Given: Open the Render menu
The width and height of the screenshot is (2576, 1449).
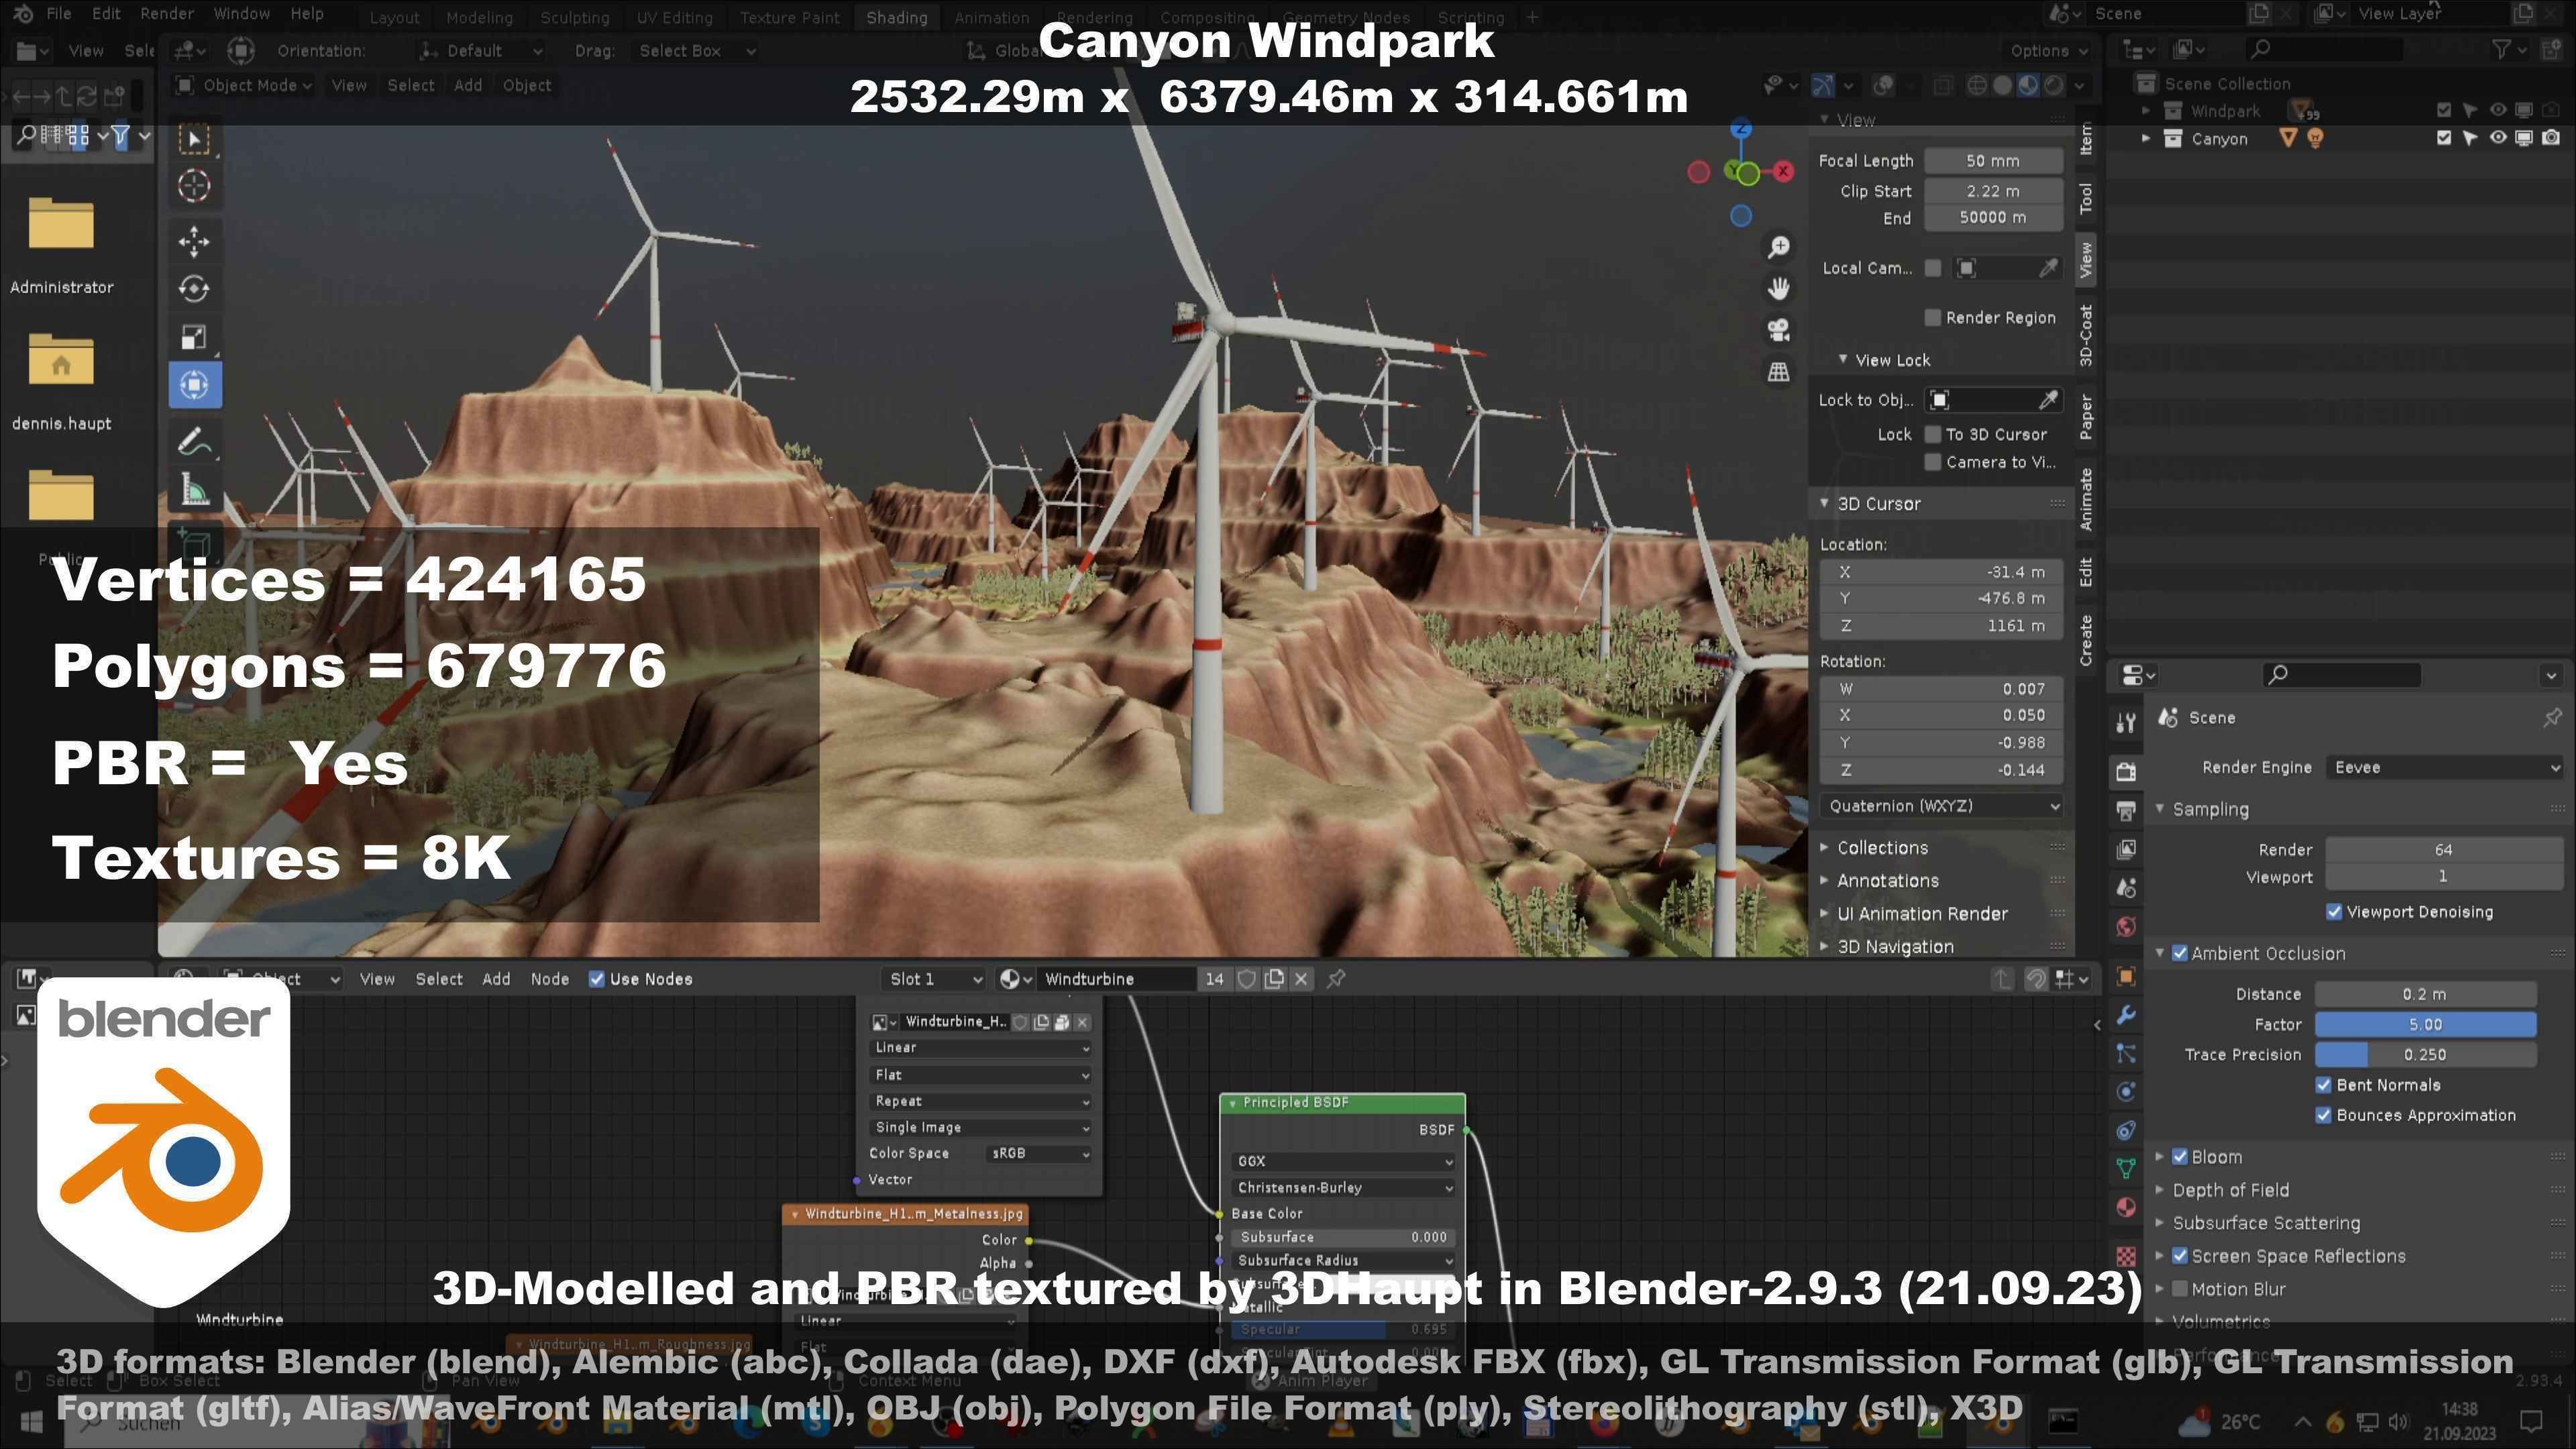Looking at the screenshot, I should (166, 14).
